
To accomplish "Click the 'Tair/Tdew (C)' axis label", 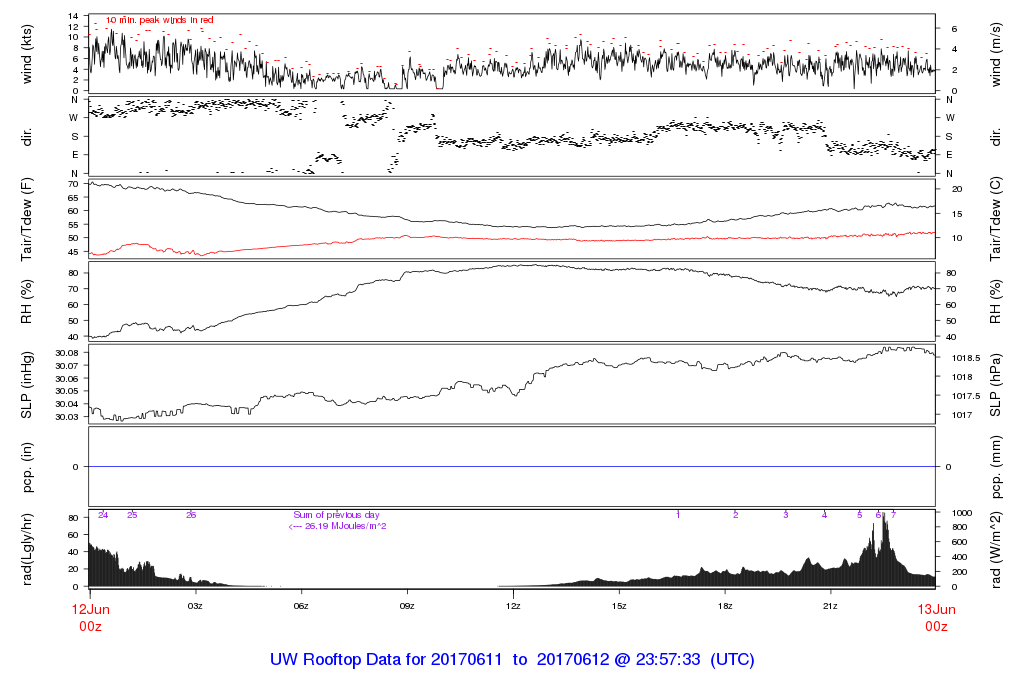I will coord(995,219).
